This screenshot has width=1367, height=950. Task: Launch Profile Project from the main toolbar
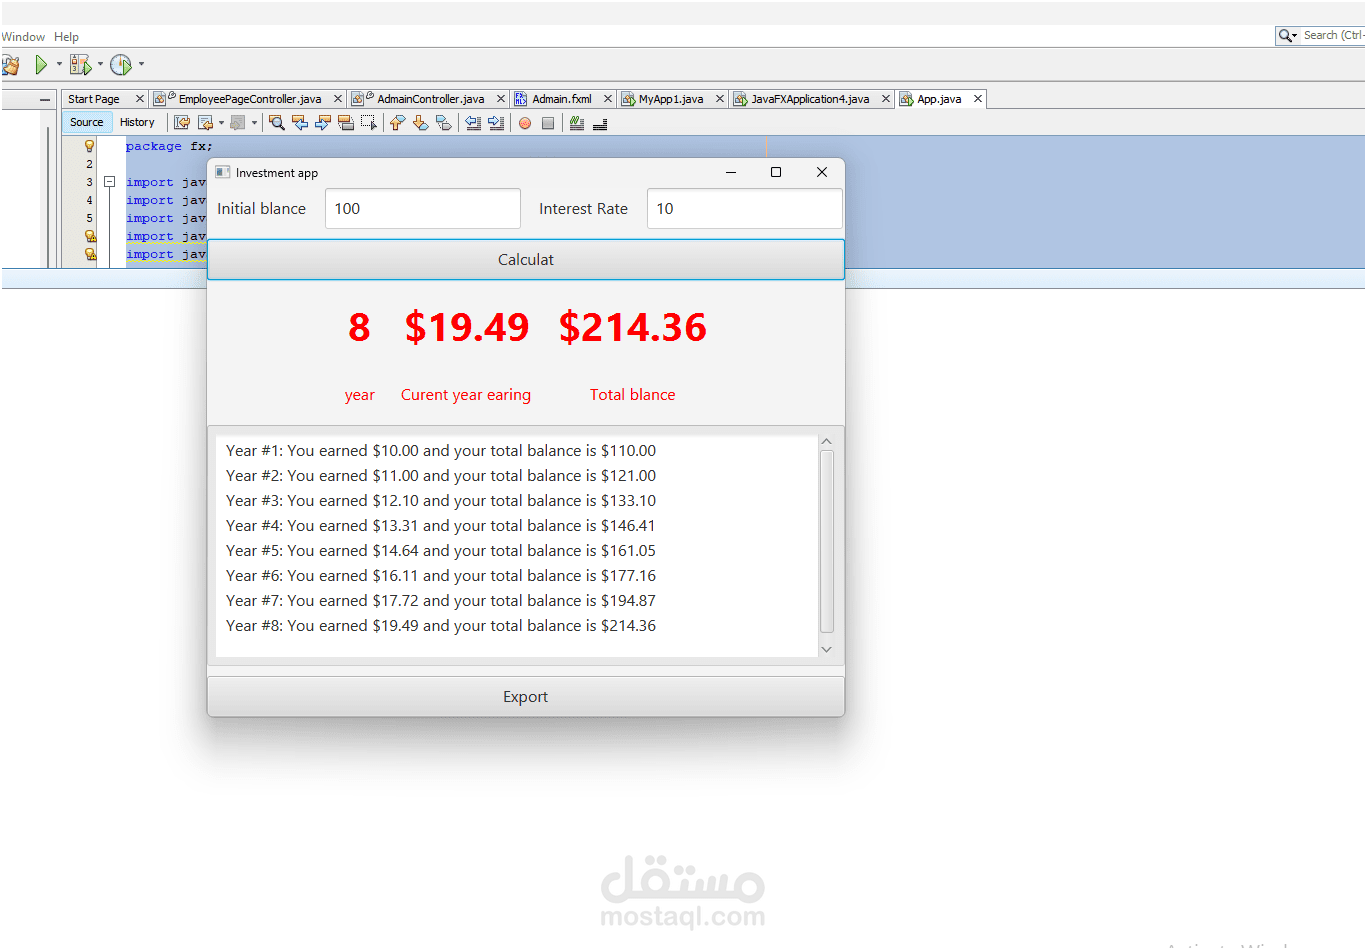tap(121, 65)
